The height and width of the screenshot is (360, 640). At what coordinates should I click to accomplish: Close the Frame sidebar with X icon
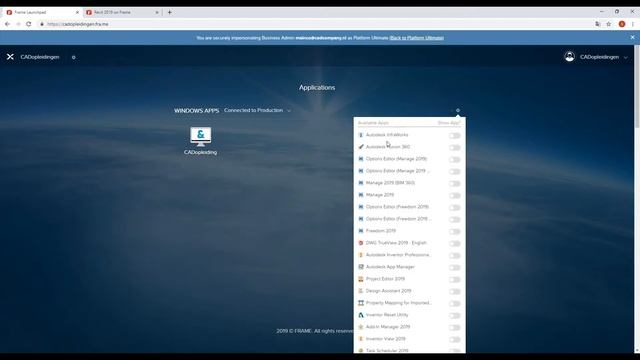pyautogui.click(x=10, y=57)
